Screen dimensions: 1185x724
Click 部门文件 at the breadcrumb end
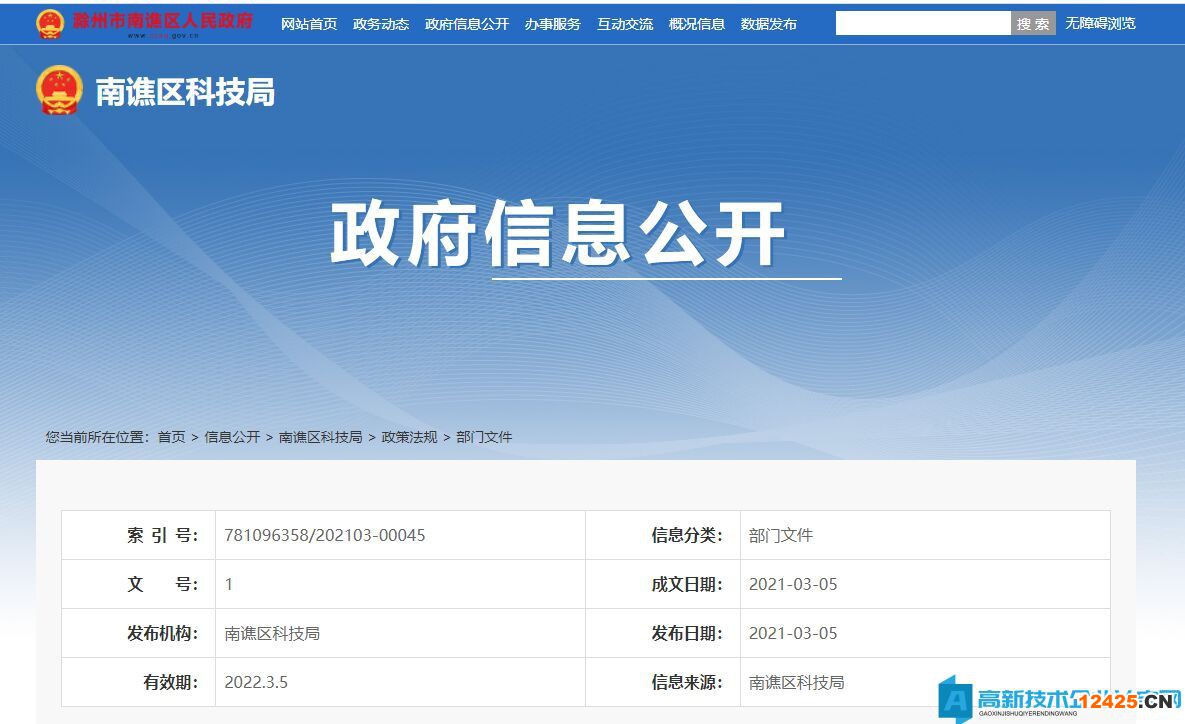(484, 437)
